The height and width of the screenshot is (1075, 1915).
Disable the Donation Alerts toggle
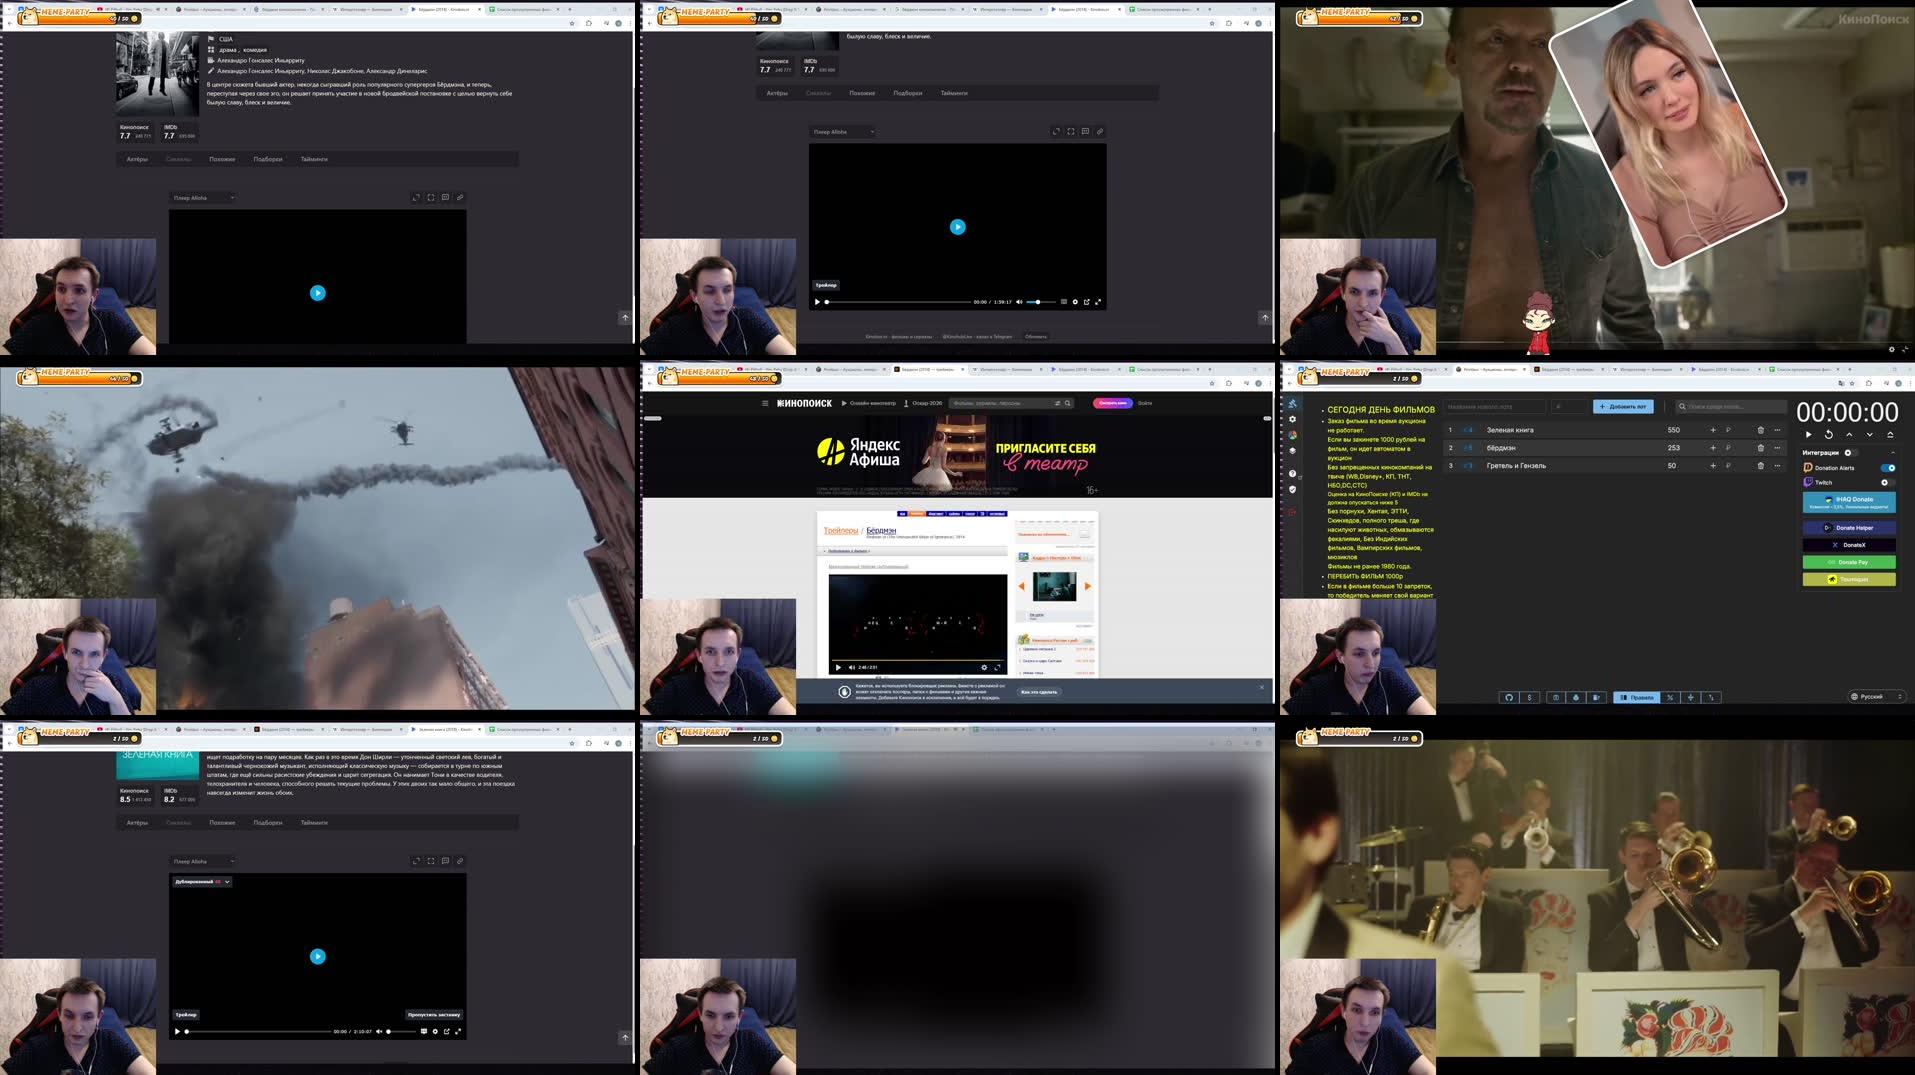(x=1887, y=468)
